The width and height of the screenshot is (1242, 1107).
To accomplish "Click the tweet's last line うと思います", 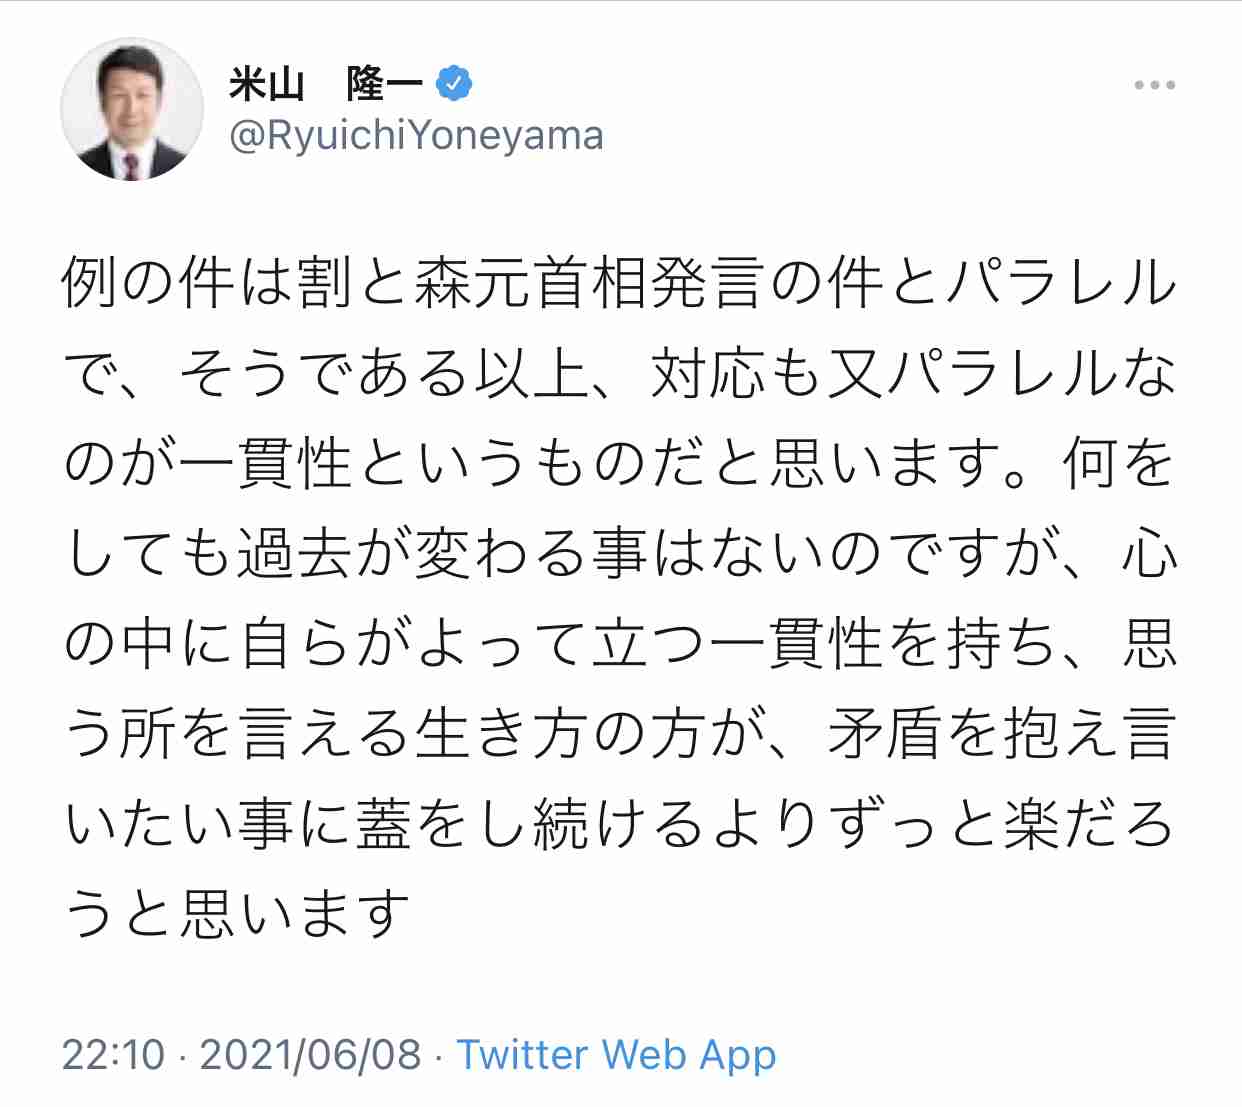I will [x=237, y=913].
